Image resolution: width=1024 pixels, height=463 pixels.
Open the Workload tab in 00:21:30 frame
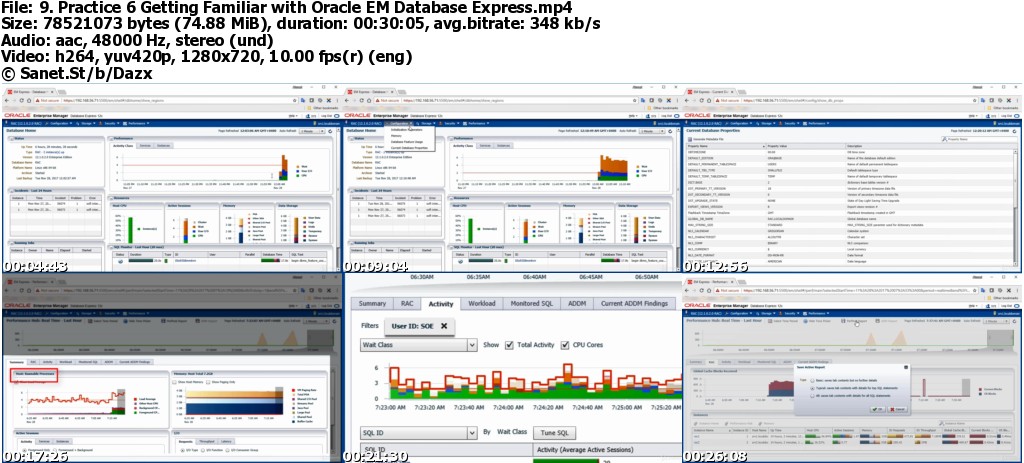pos(482,304)
